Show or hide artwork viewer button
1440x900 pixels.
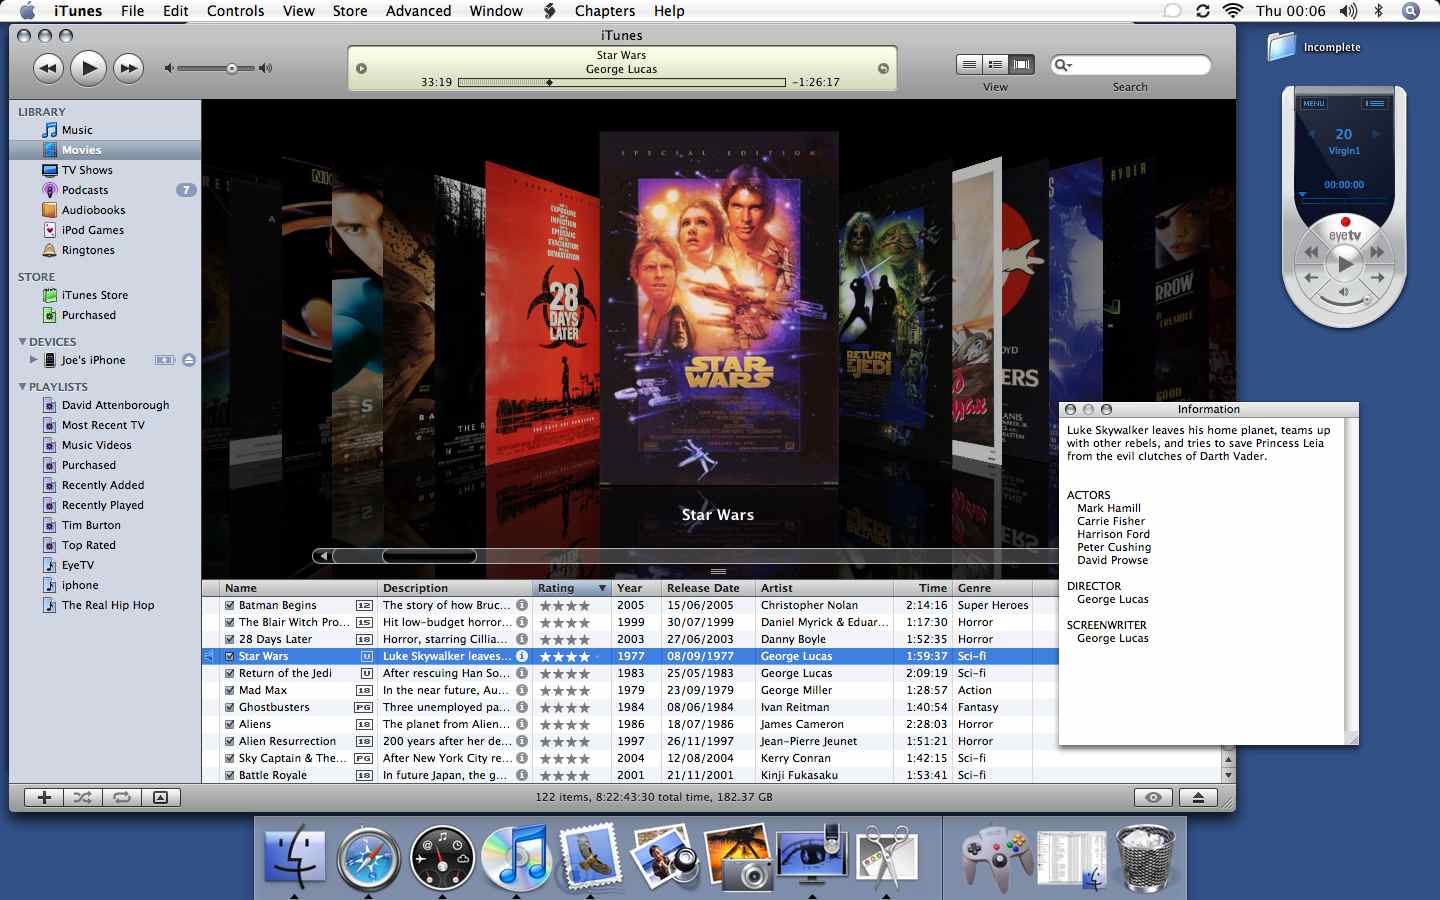pyautogui.click(x=160, y=797)
